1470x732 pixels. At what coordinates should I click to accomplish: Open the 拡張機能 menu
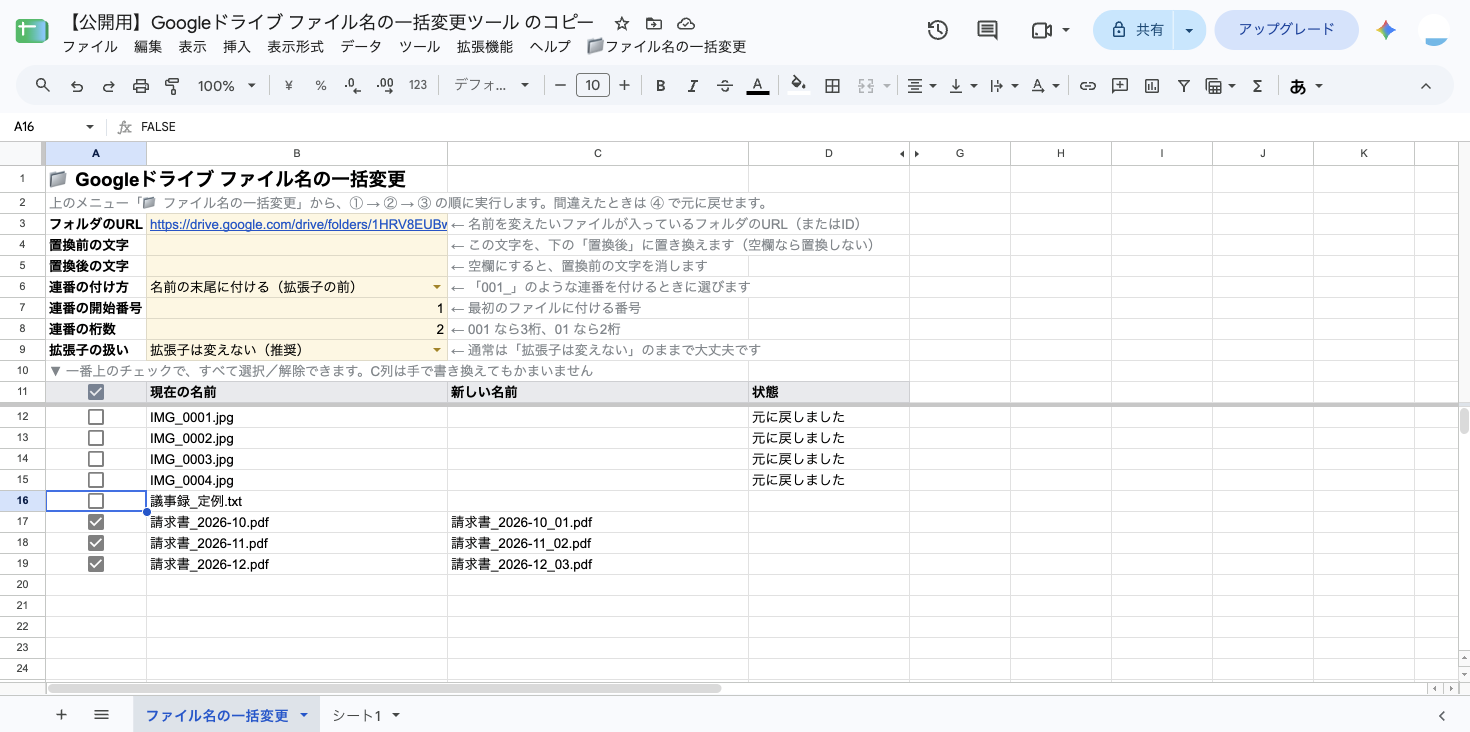tap(485, 47)
